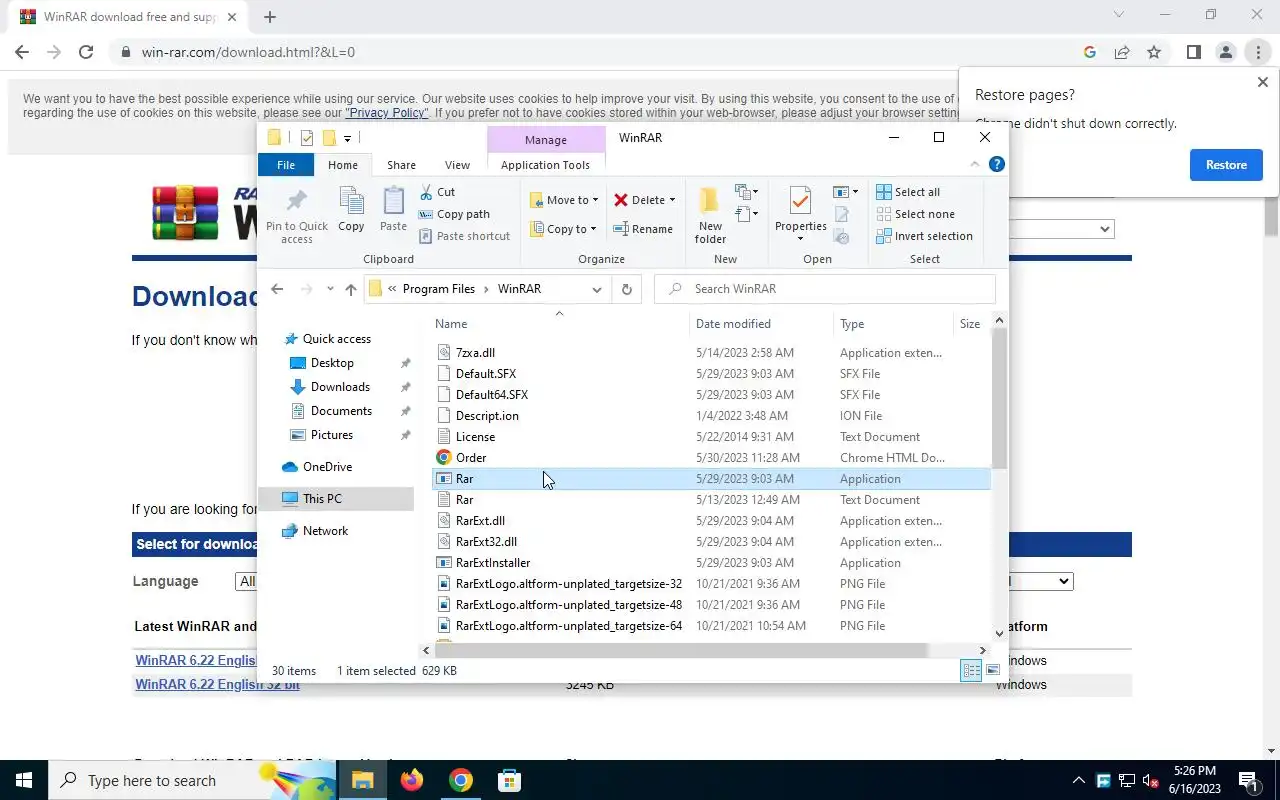This screenshot has width=1280, height=800.
Task: Expand the Delete dropdown arrow
Action: [x=672, y=200]
